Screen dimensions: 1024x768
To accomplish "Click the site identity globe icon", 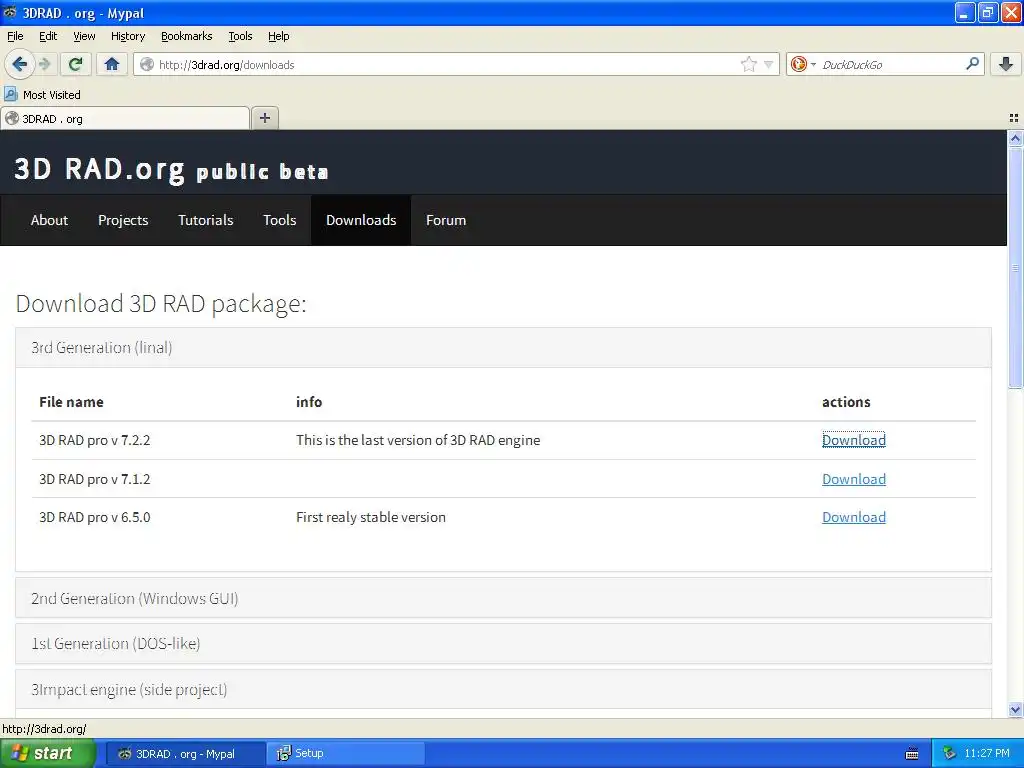I will coord(147,64).
